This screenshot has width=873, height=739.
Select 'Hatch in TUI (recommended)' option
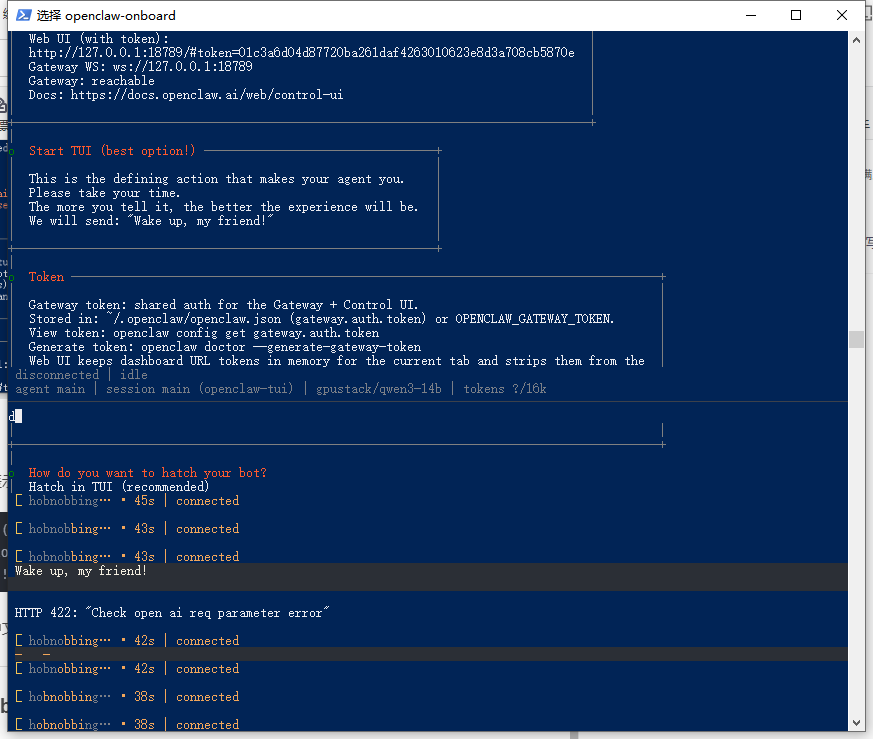tap(119, 487)
